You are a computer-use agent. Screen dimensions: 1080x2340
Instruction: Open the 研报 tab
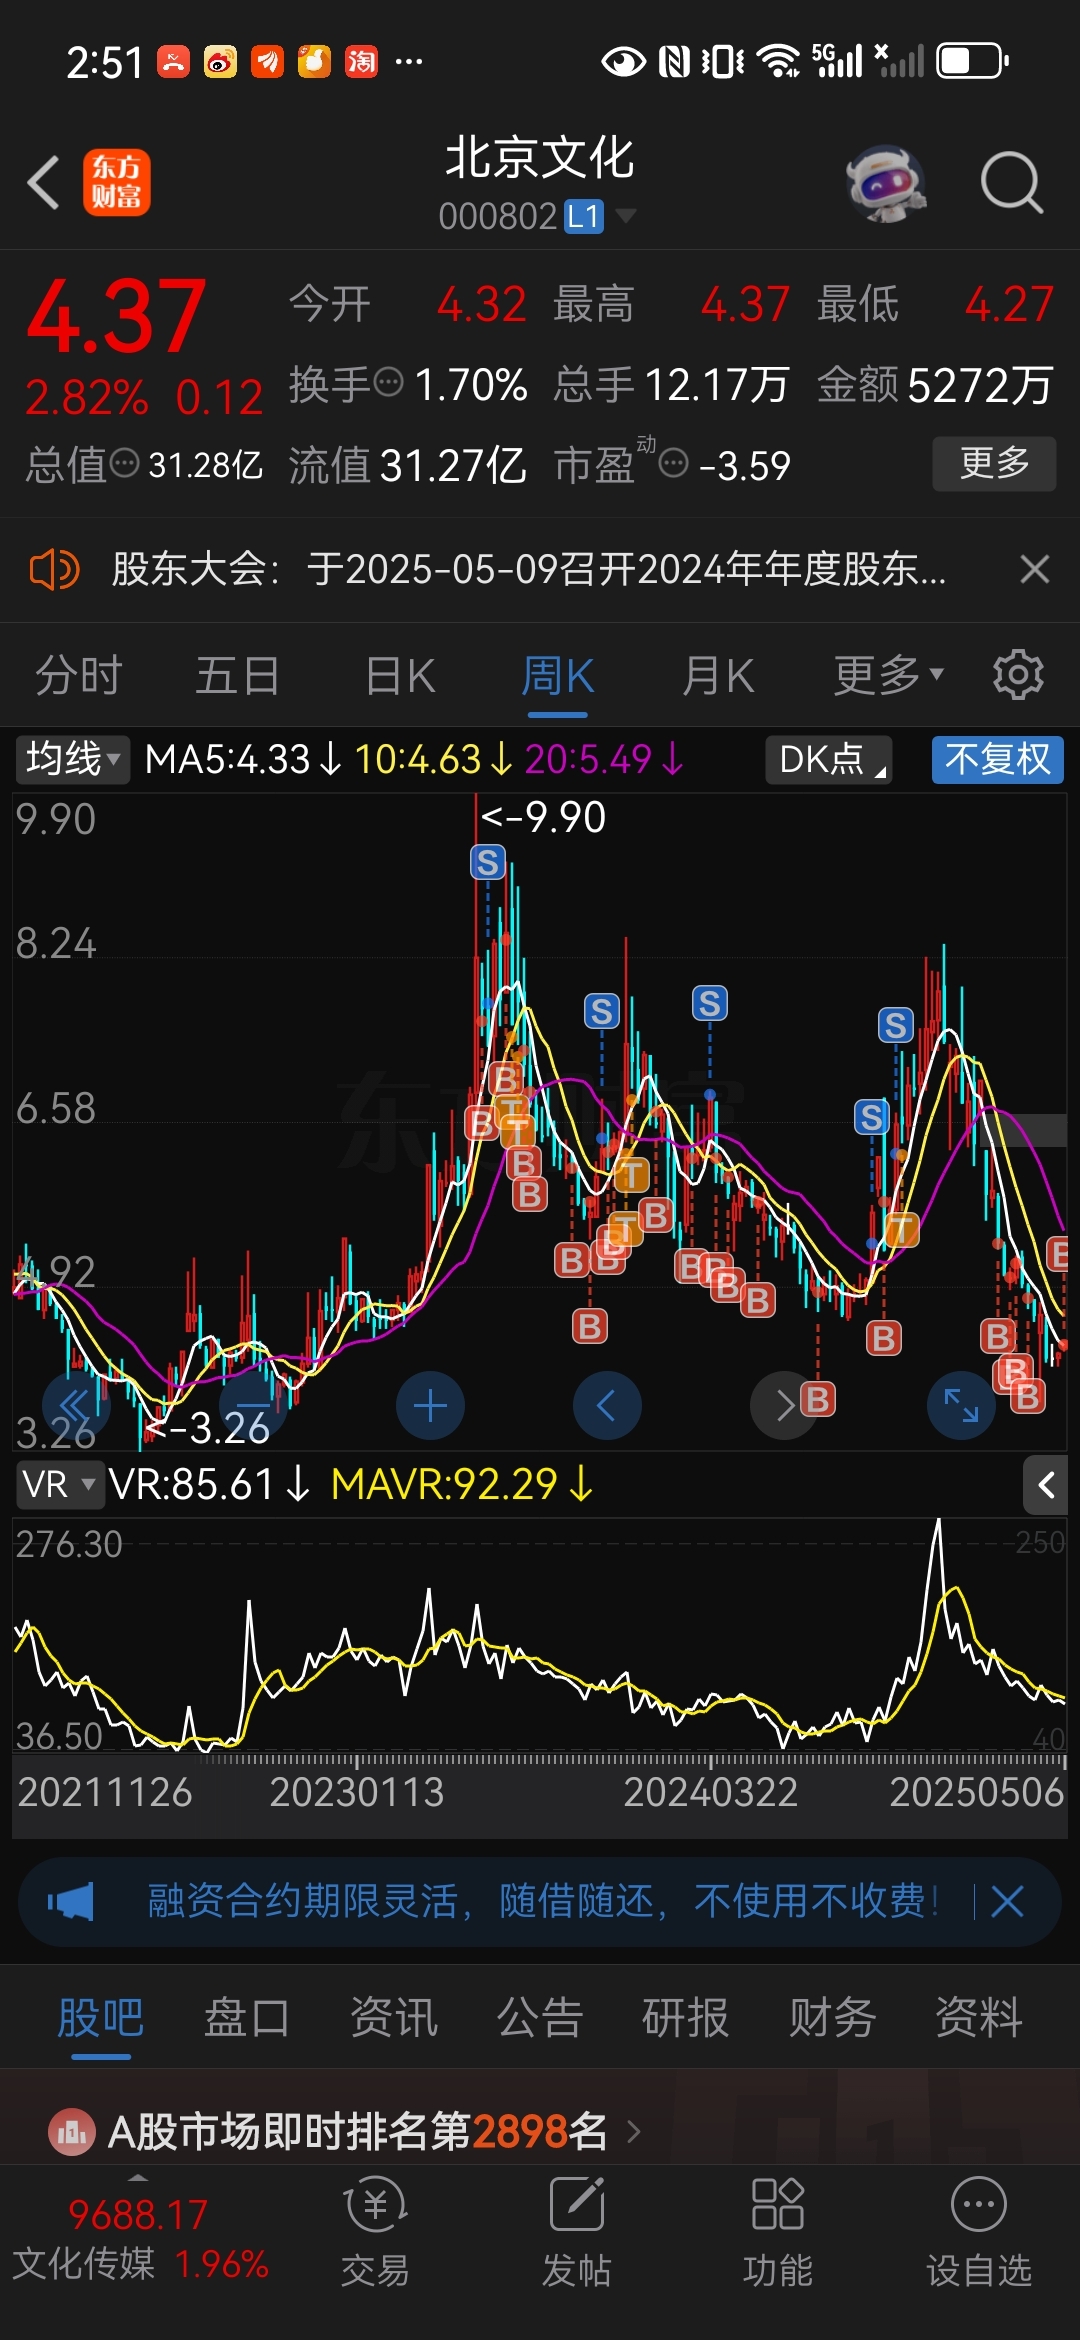tap(686, 2017)
